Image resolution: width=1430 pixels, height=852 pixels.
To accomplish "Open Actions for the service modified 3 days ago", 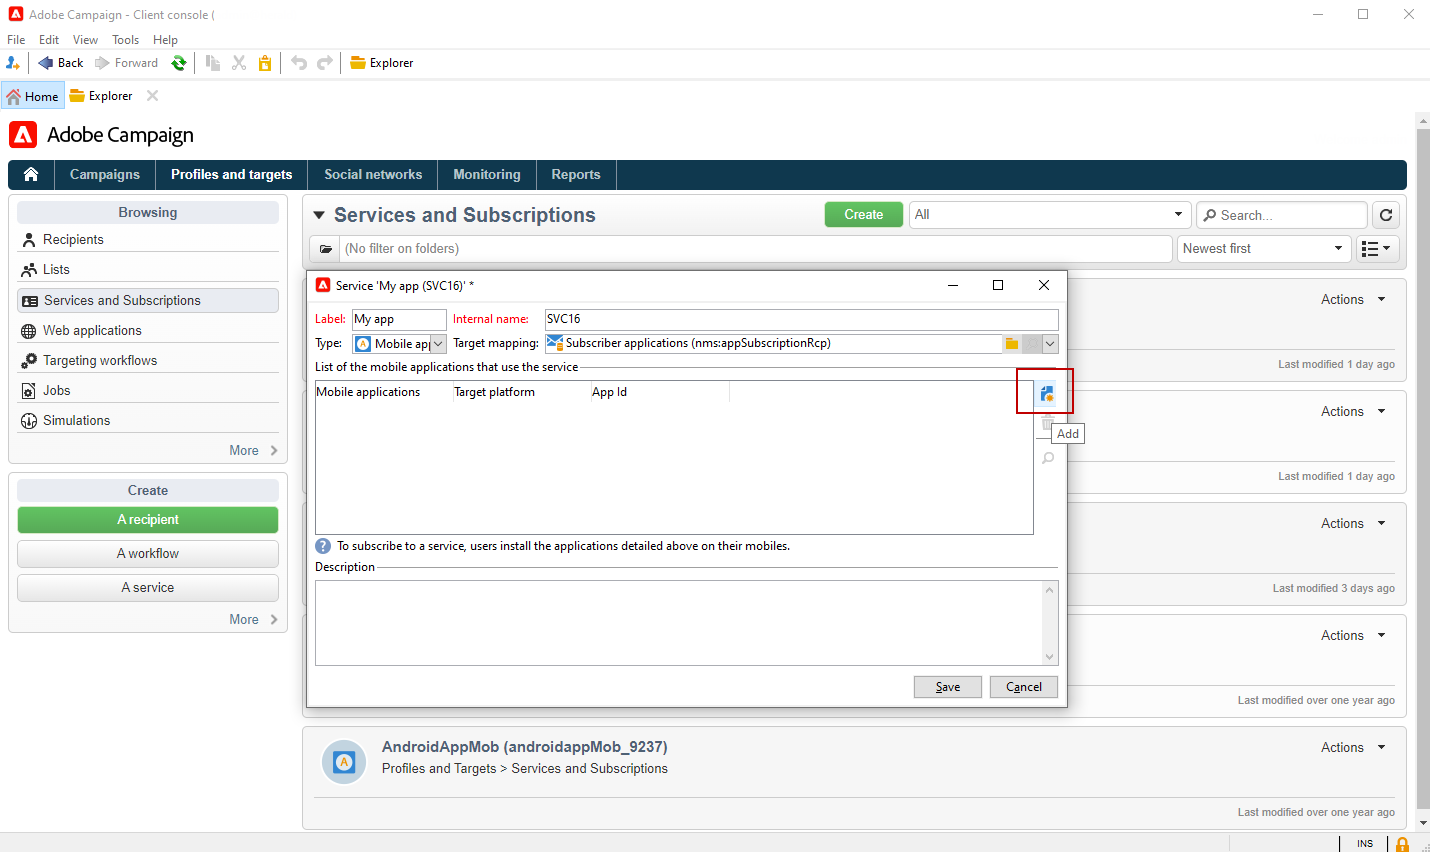I will pos(1353,524).
